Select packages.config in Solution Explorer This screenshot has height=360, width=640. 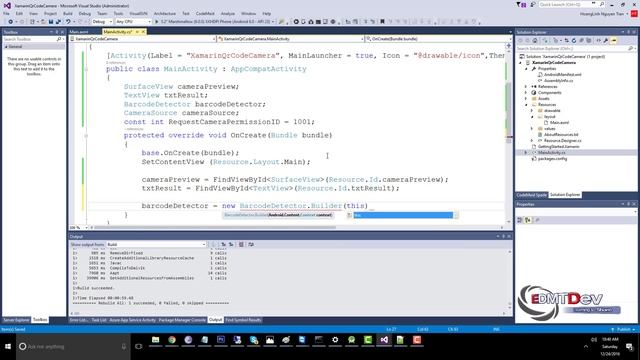pyautogui.click(x=552, y=158)
